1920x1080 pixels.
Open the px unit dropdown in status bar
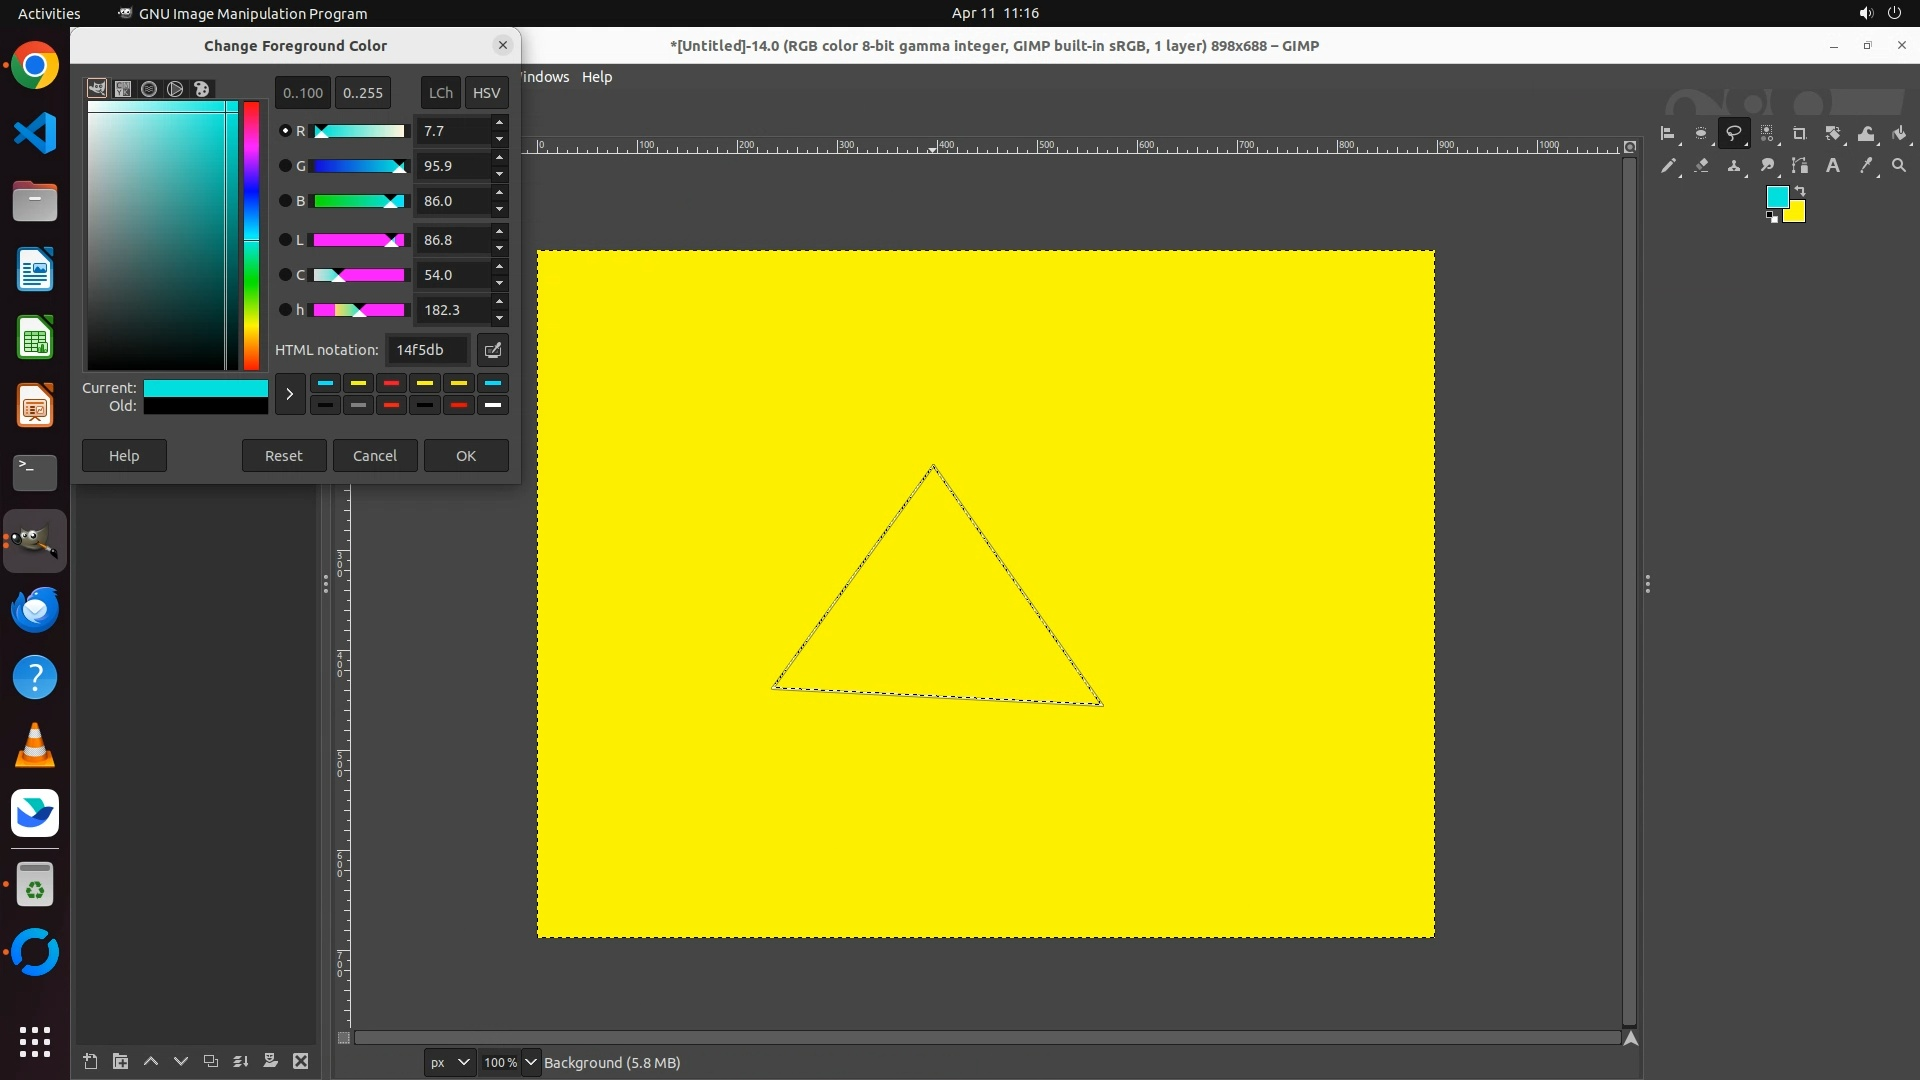pos(449,1062)
